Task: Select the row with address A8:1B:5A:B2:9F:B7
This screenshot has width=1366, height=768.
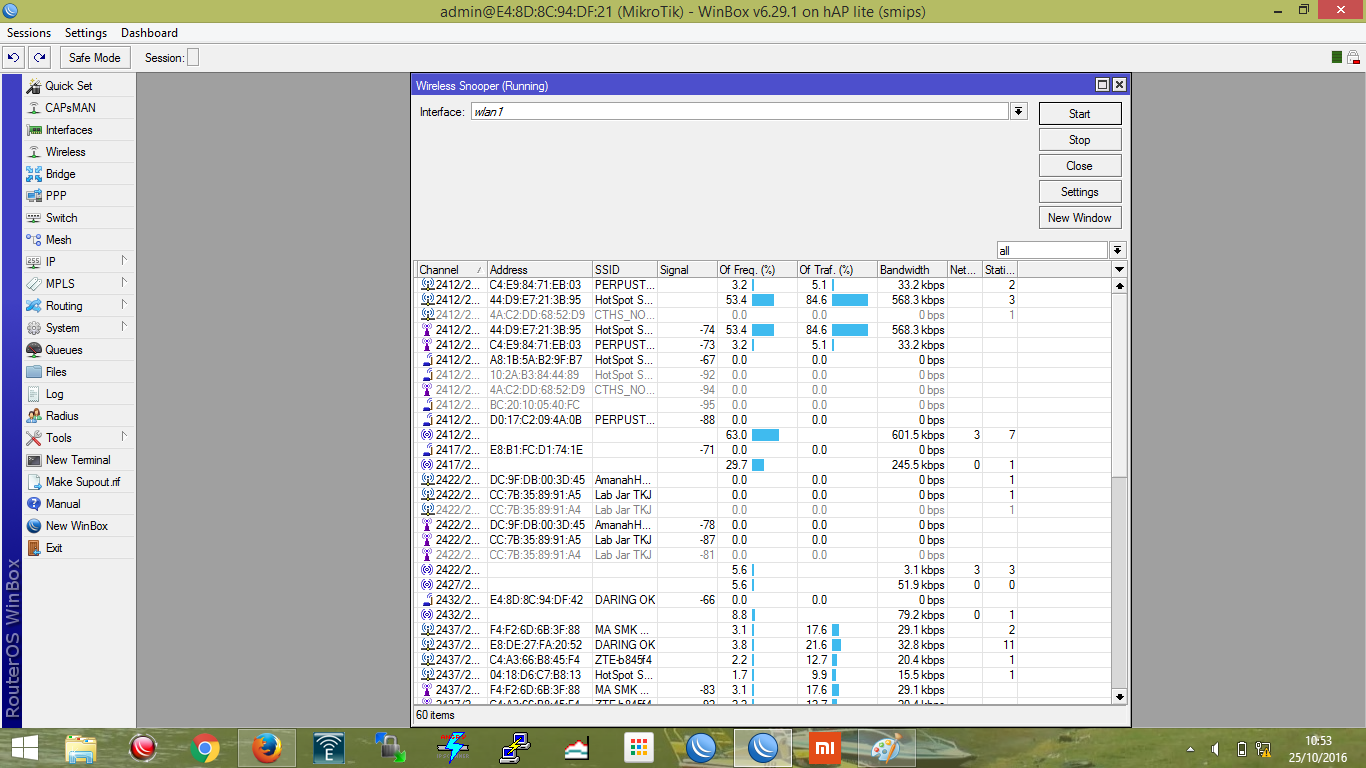Action: 763,360
